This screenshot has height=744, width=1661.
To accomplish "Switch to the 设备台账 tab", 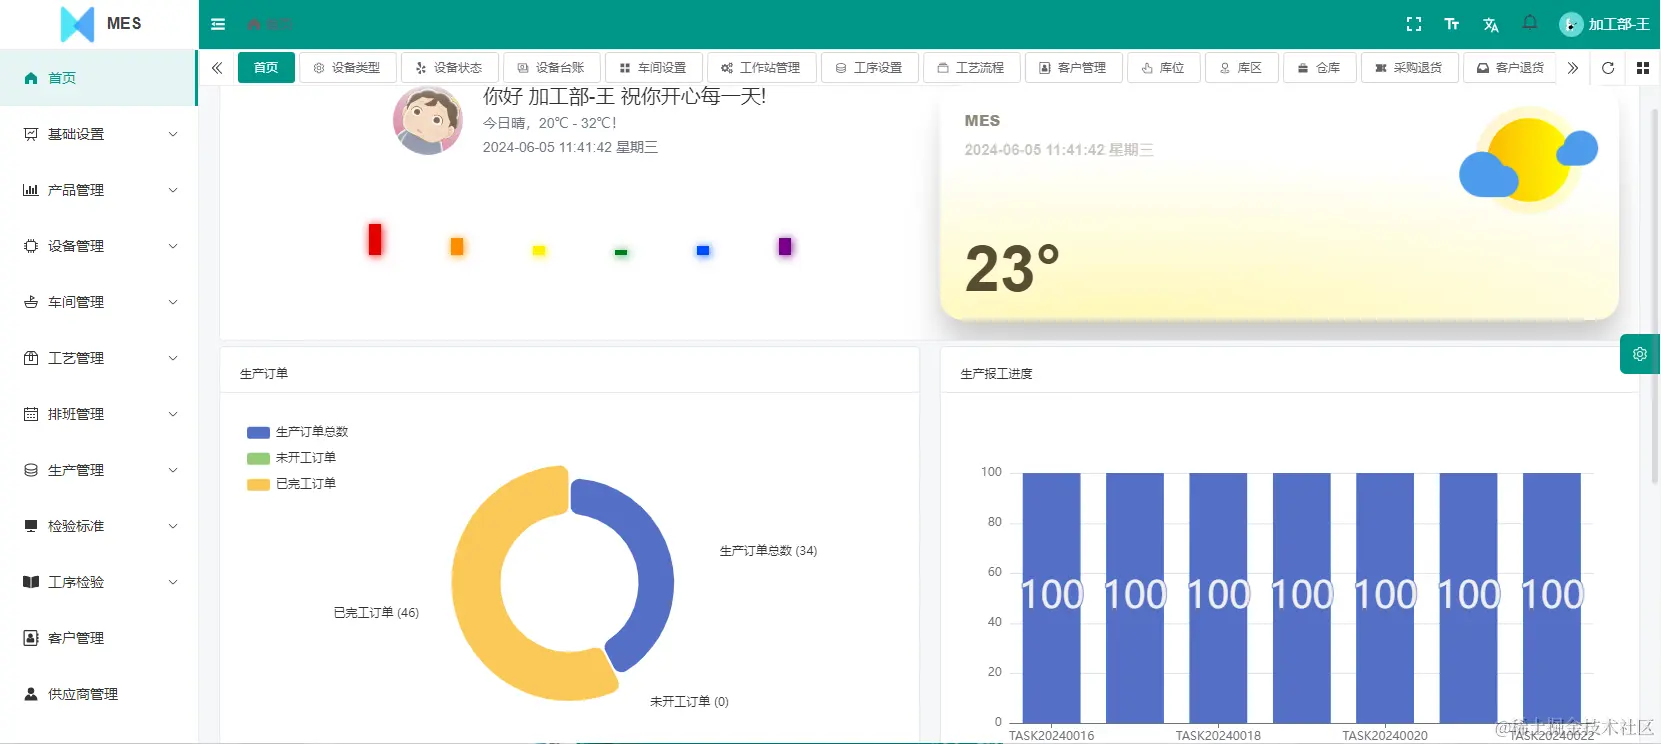I will point(551,68).
